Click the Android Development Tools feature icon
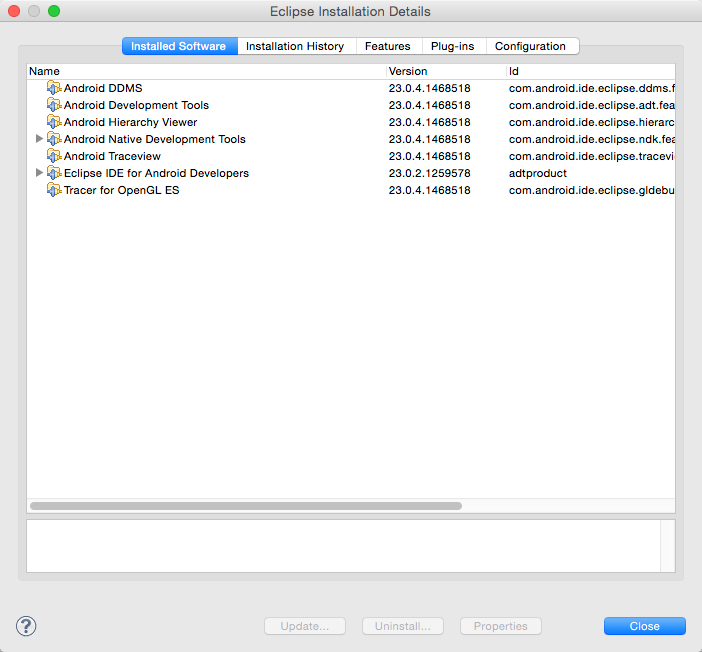Viewport: 702px width, 652px height. (54, 105)
